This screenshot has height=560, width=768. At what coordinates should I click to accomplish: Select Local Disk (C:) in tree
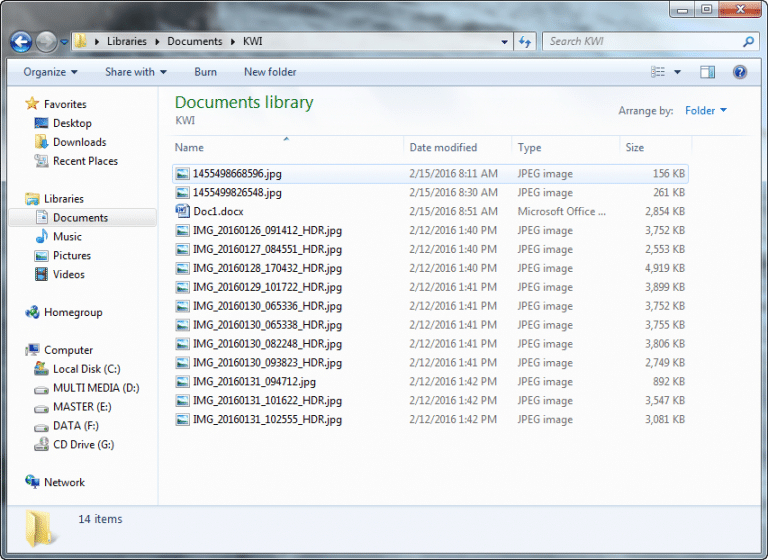click(x=86, y=369)
